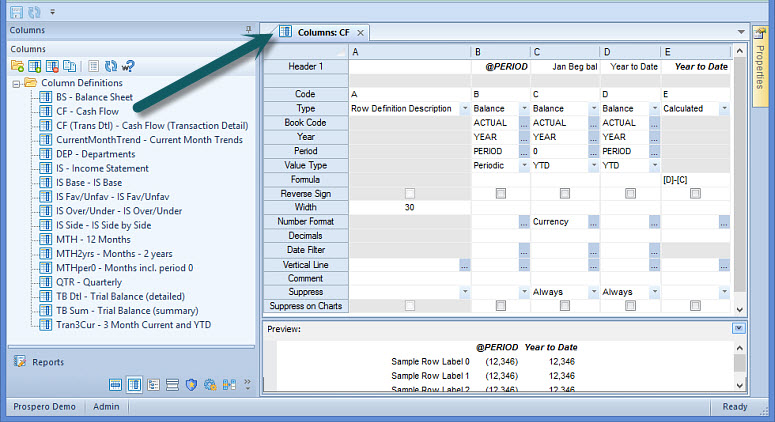This screenshot has height=422, width=775.
Task: Open the help question mark icon
Action: point(128,65)
